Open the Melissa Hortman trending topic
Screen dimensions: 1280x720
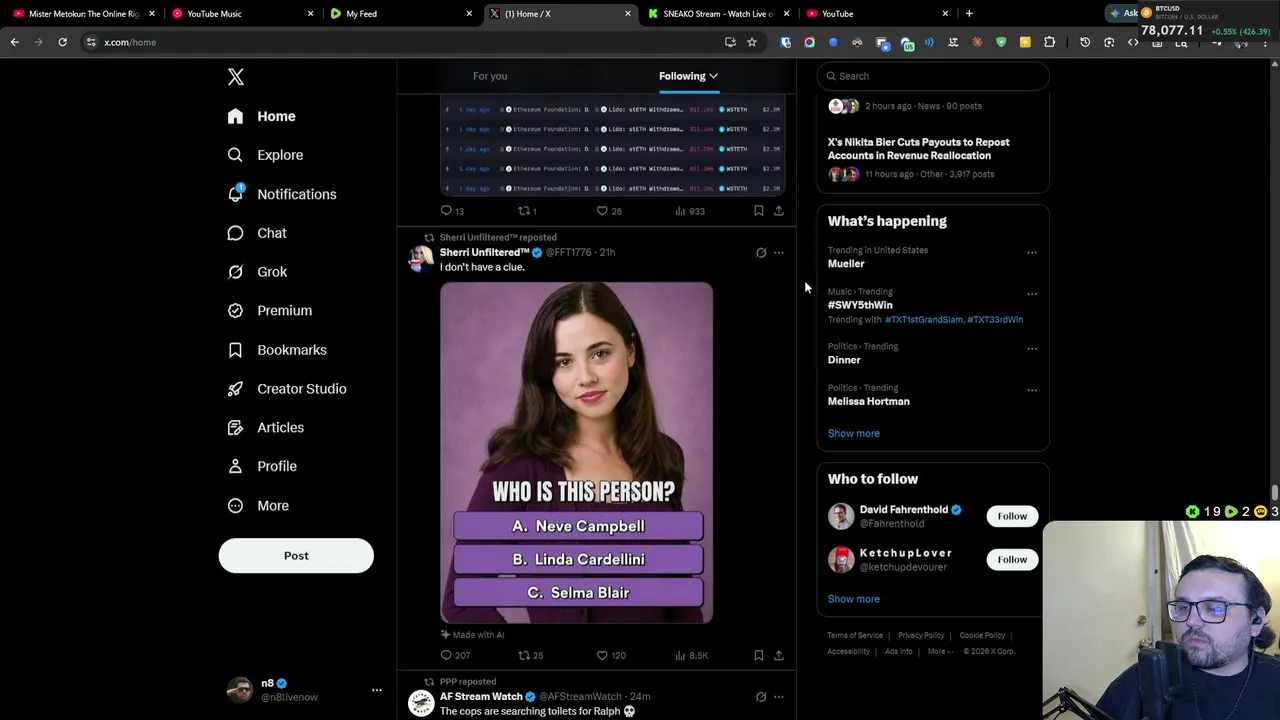pos(868,402)
